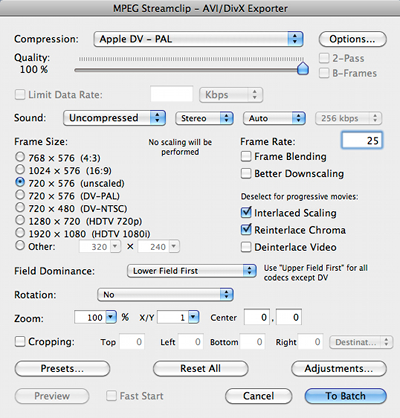Open the Field Dominance dropdown
400x418 pixels.
tap(192, 271)
